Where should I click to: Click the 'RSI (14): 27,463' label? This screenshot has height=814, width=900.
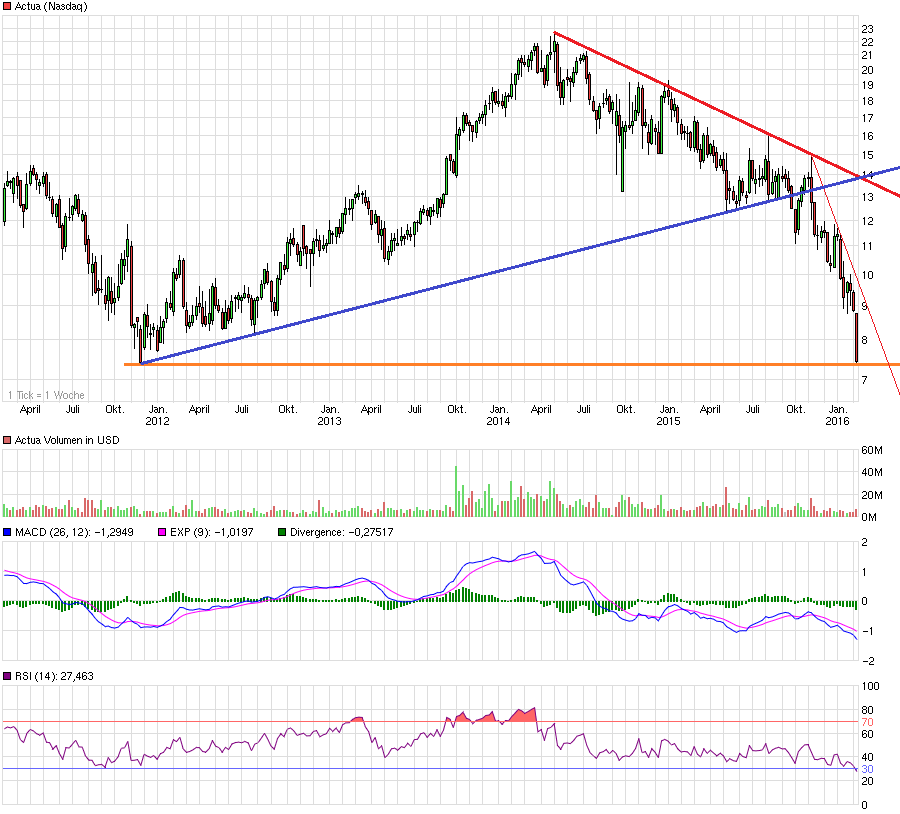(55, 676)
